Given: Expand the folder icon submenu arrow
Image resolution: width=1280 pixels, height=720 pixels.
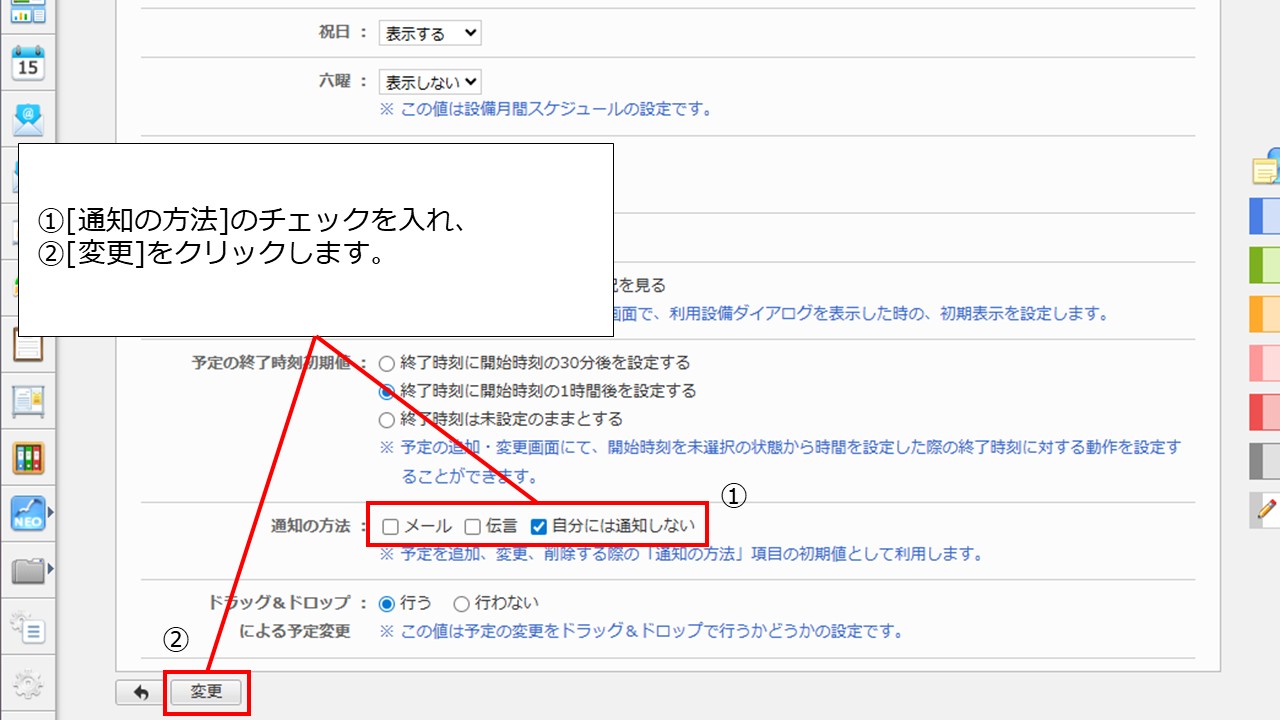Looking at the screenshot, I should pos(50,569).
